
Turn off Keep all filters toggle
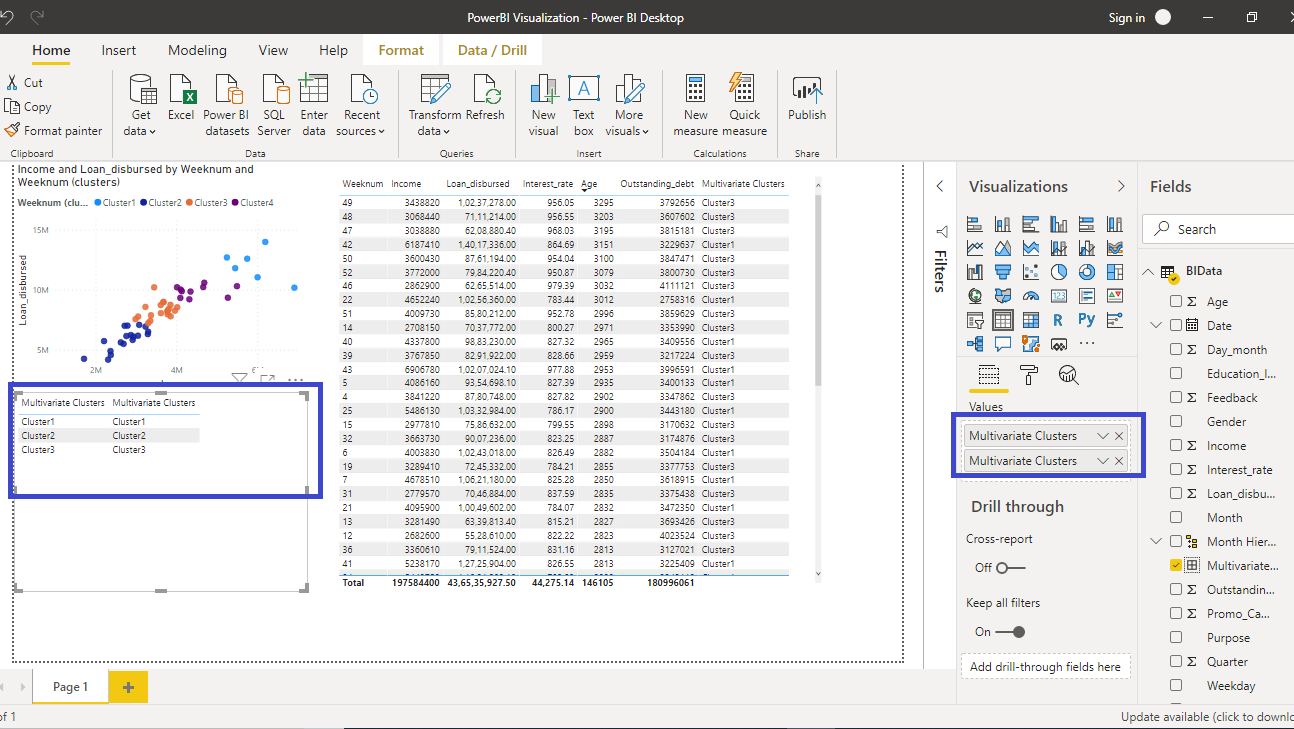[x=1010, y=631]
